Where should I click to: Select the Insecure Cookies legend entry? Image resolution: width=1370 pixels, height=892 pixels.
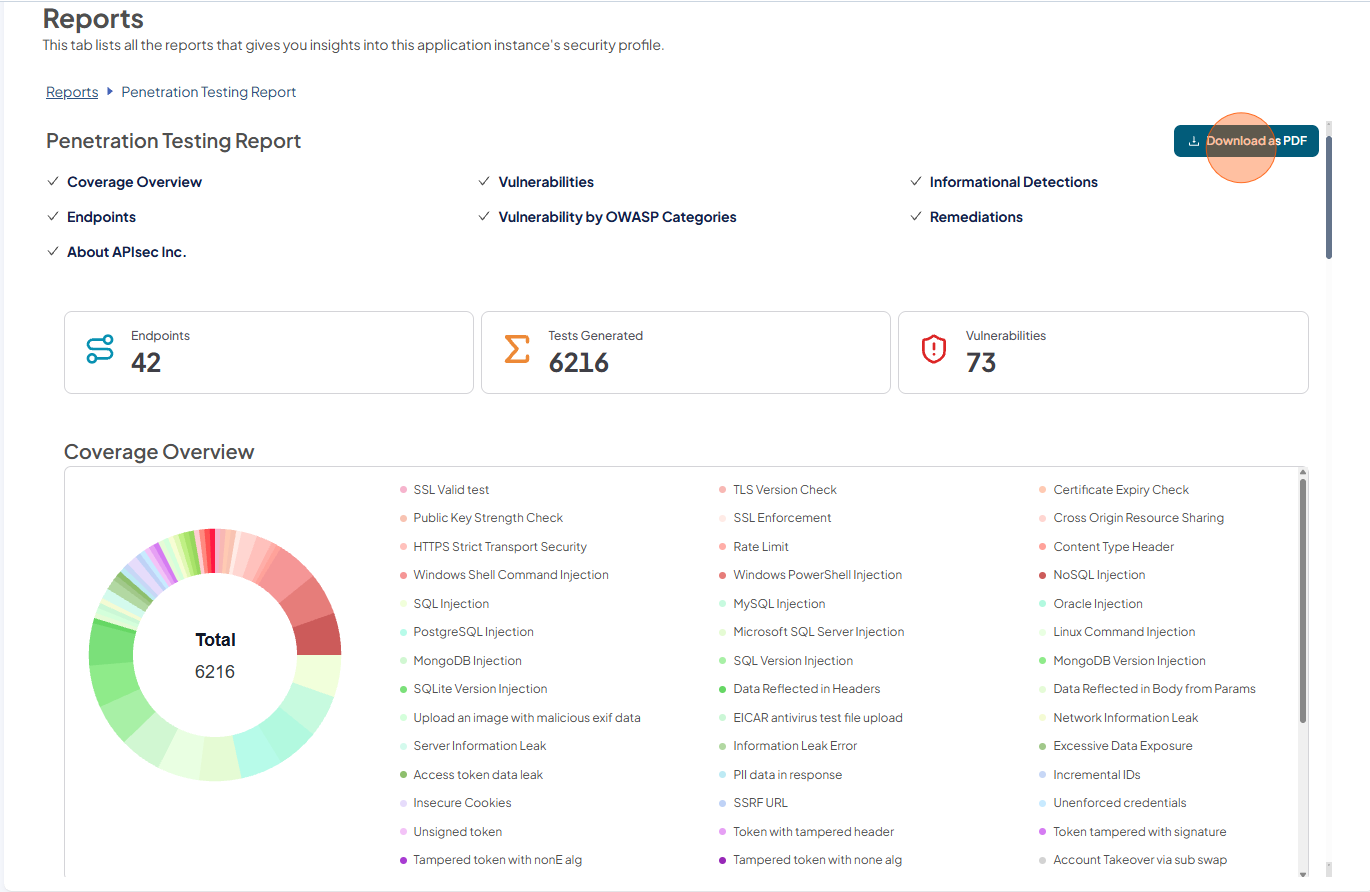[x=455, y=803]
